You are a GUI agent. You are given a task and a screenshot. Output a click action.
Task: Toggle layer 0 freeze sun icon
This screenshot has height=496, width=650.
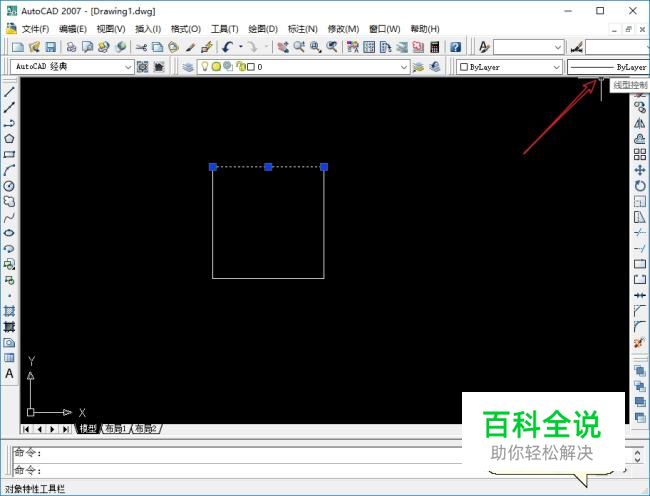pos(216,66)
